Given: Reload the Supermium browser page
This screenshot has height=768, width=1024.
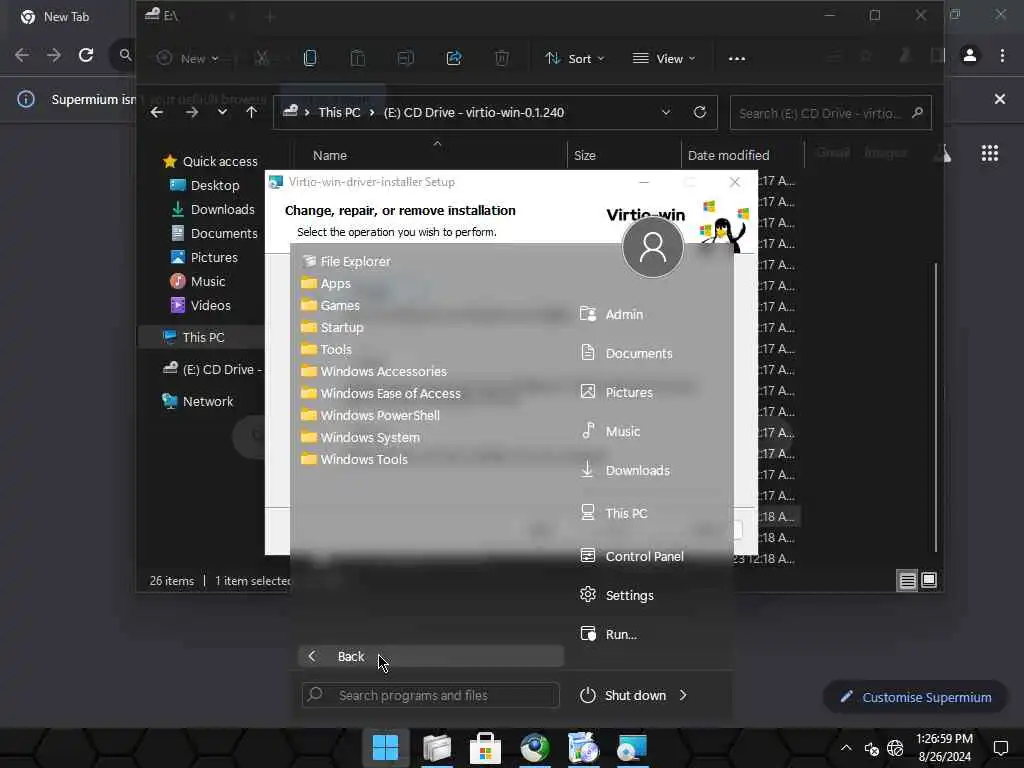Looking at the screenshot, I should coord(86,56).
